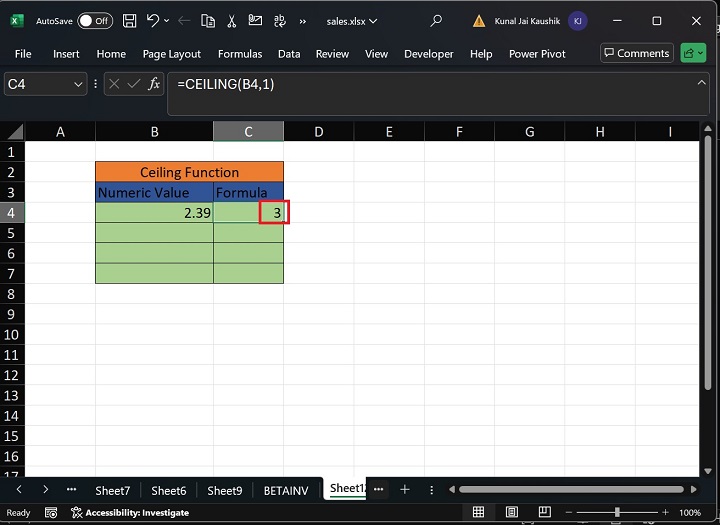Click the Enter checkmark in formula bar
The height and width of the screenshot is (525, 720).
[x=134, y=84]
